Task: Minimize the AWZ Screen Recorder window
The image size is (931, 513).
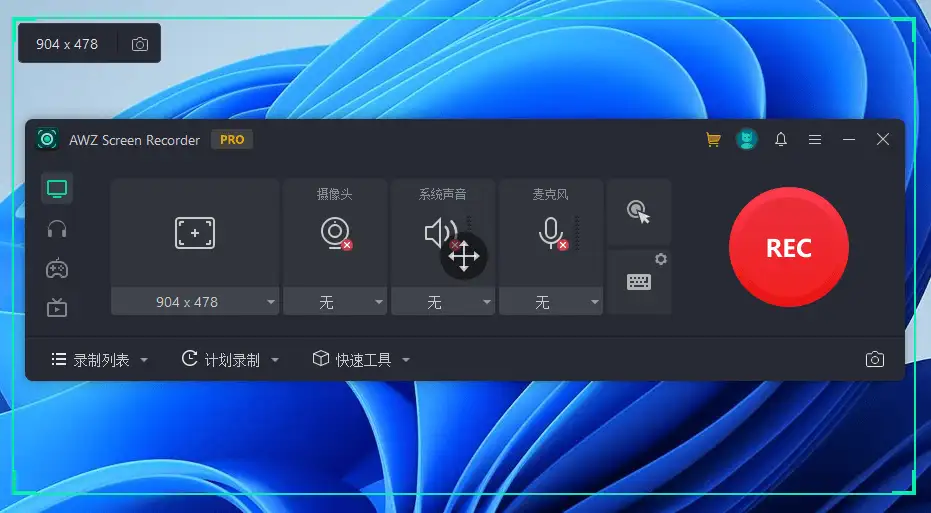Action: point(849,140)
